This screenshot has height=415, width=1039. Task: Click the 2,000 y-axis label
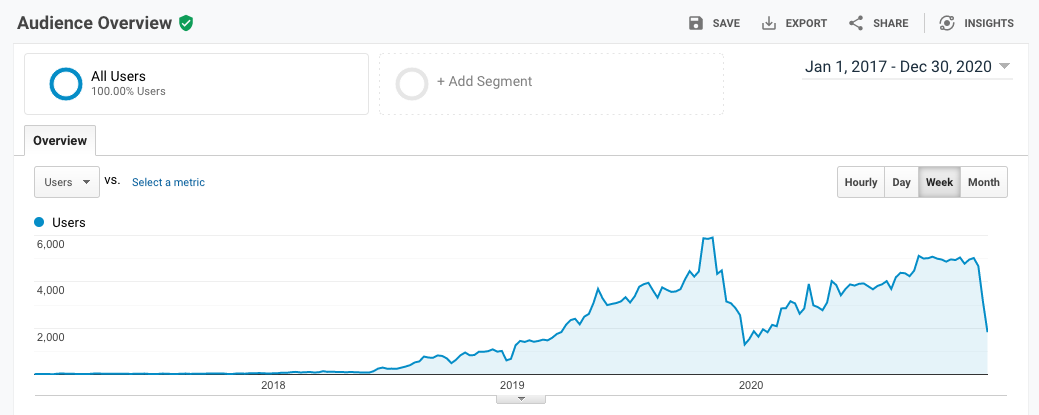coord(50,337)
